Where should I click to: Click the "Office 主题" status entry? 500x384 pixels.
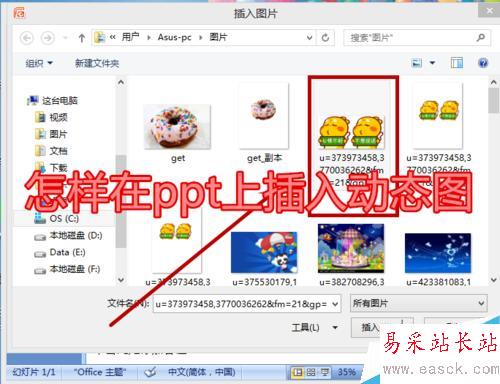pyautogui.click(x=100, y=372)
